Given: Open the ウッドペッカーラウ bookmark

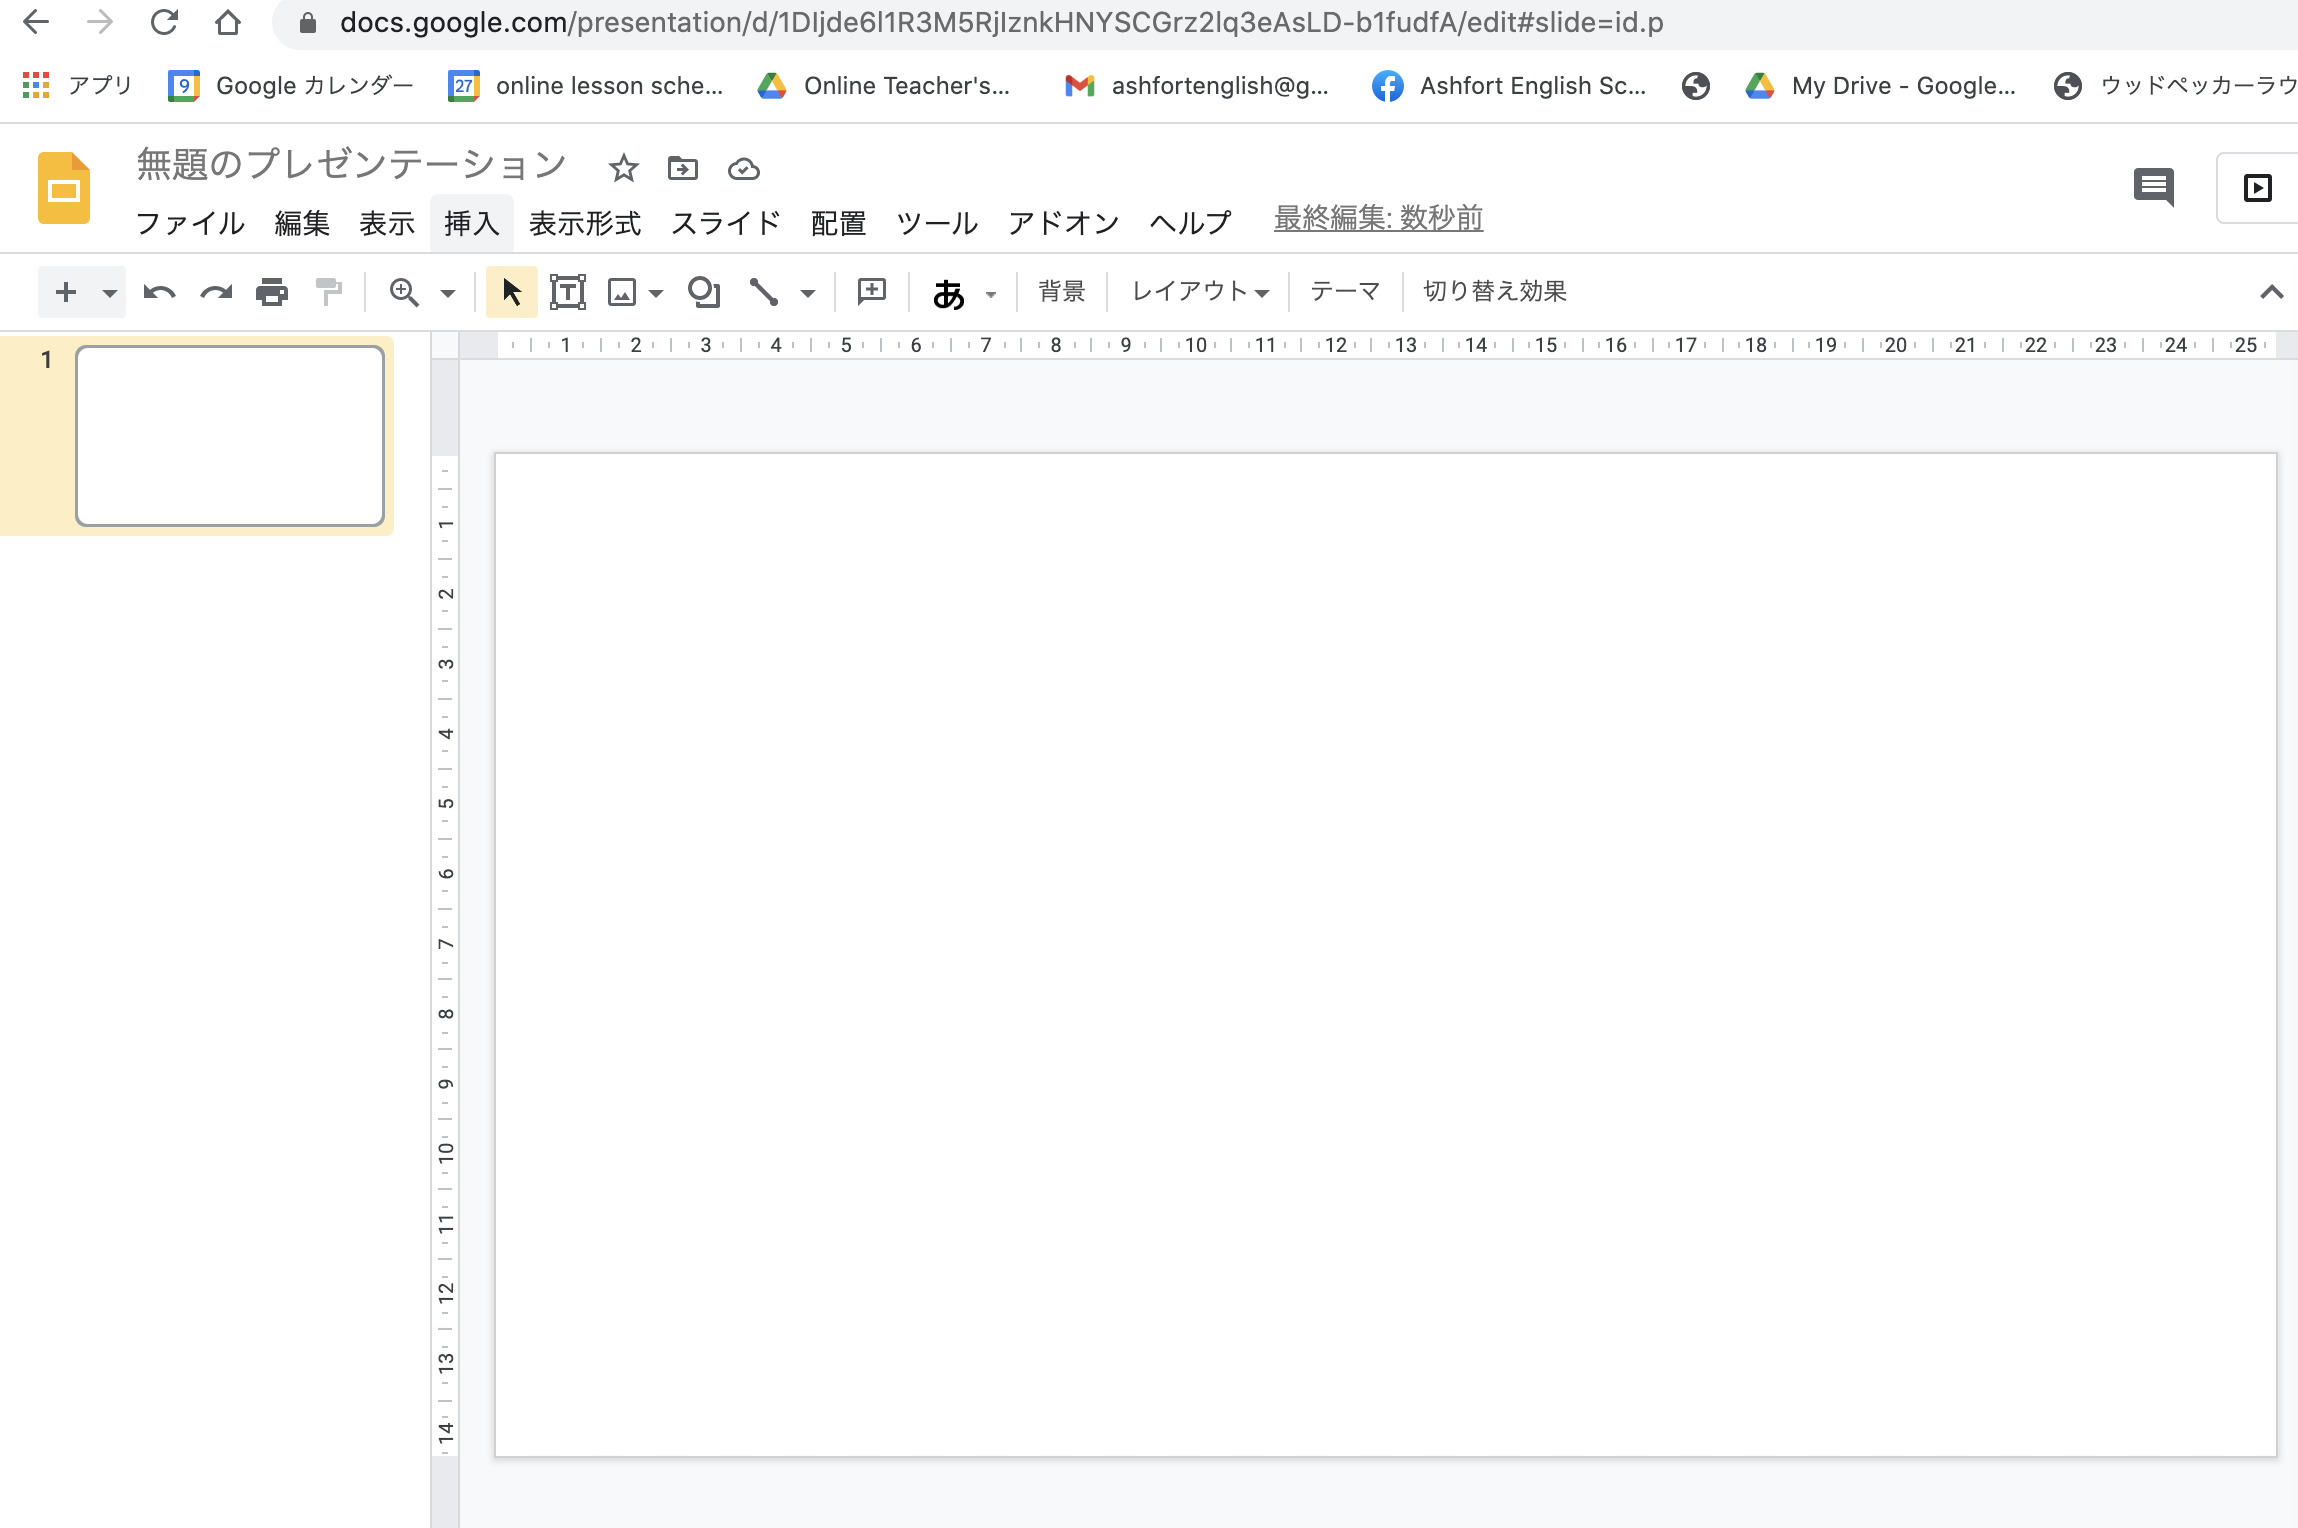Looking at the screenshot, I should 2175,86.
